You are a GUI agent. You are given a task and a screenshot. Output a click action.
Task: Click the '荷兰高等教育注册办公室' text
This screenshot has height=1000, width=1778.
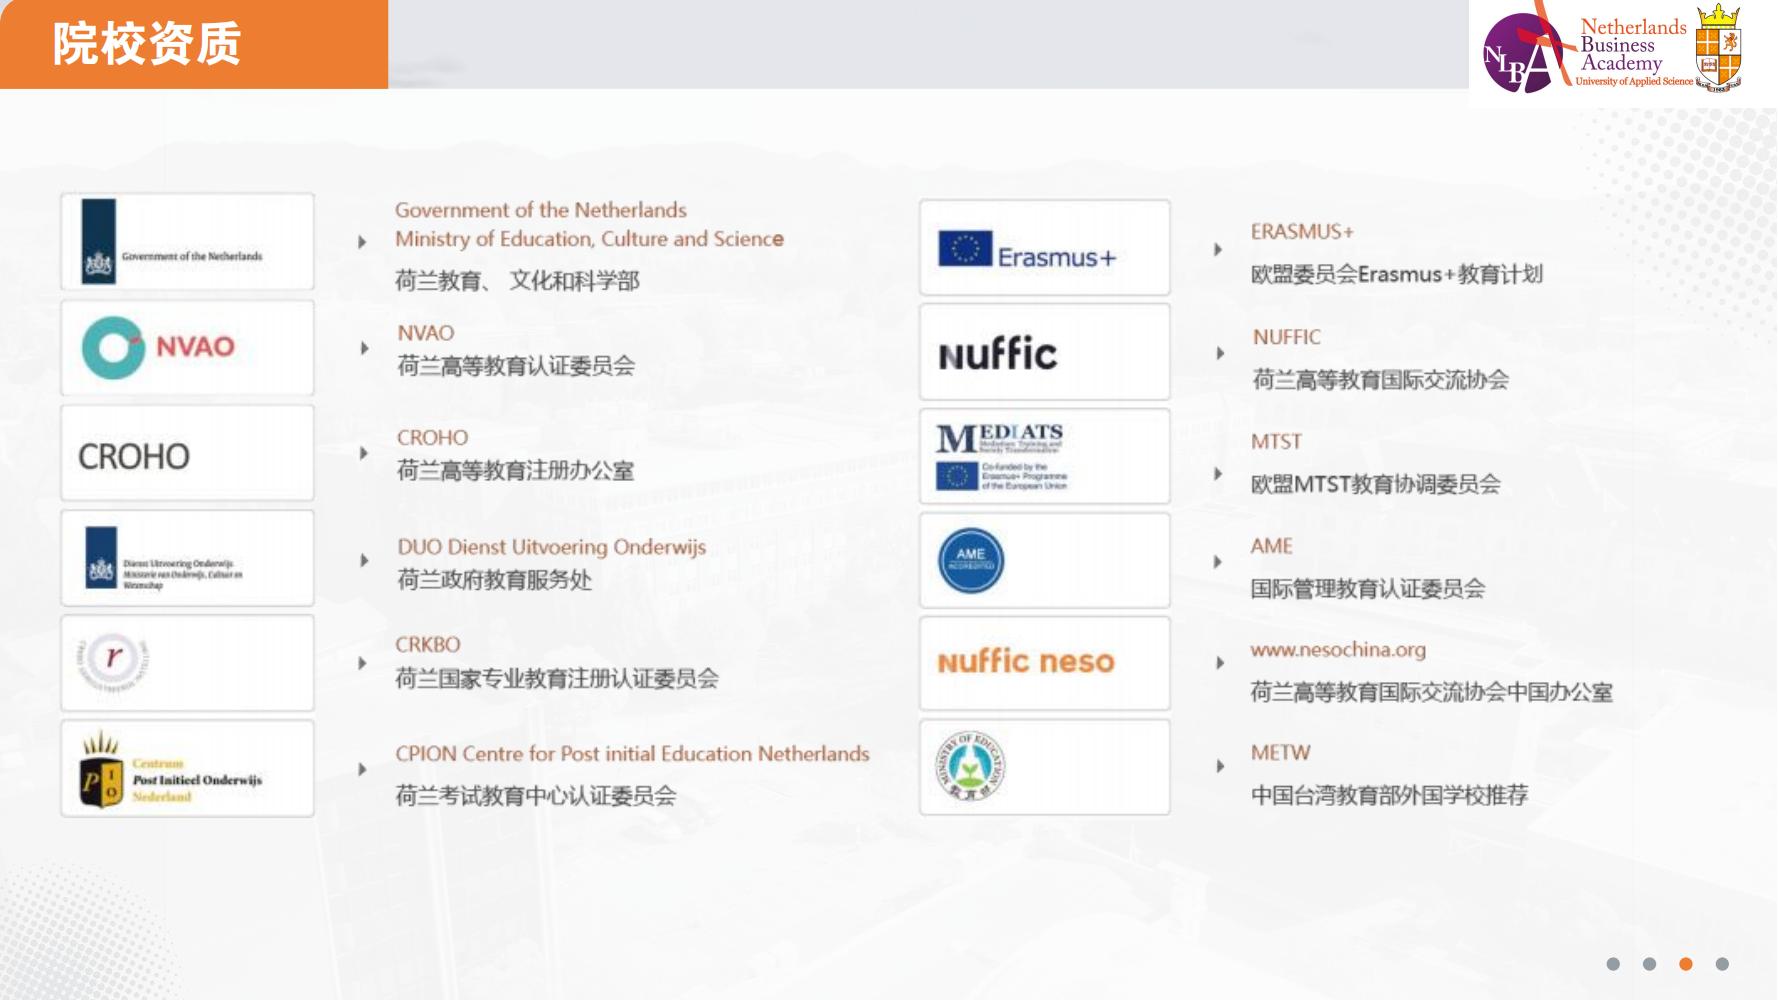coord(516,470)
